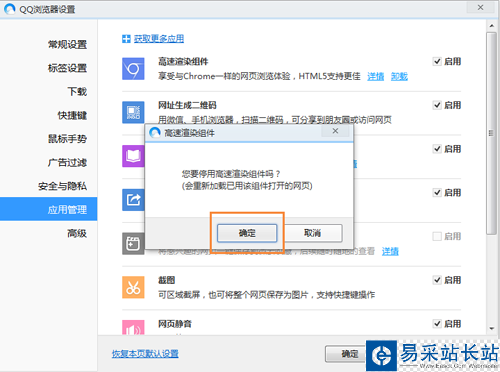
Task: Confirm with 确定 in the 高速渲染组件 dialog
Action: [x=247, y=233]
